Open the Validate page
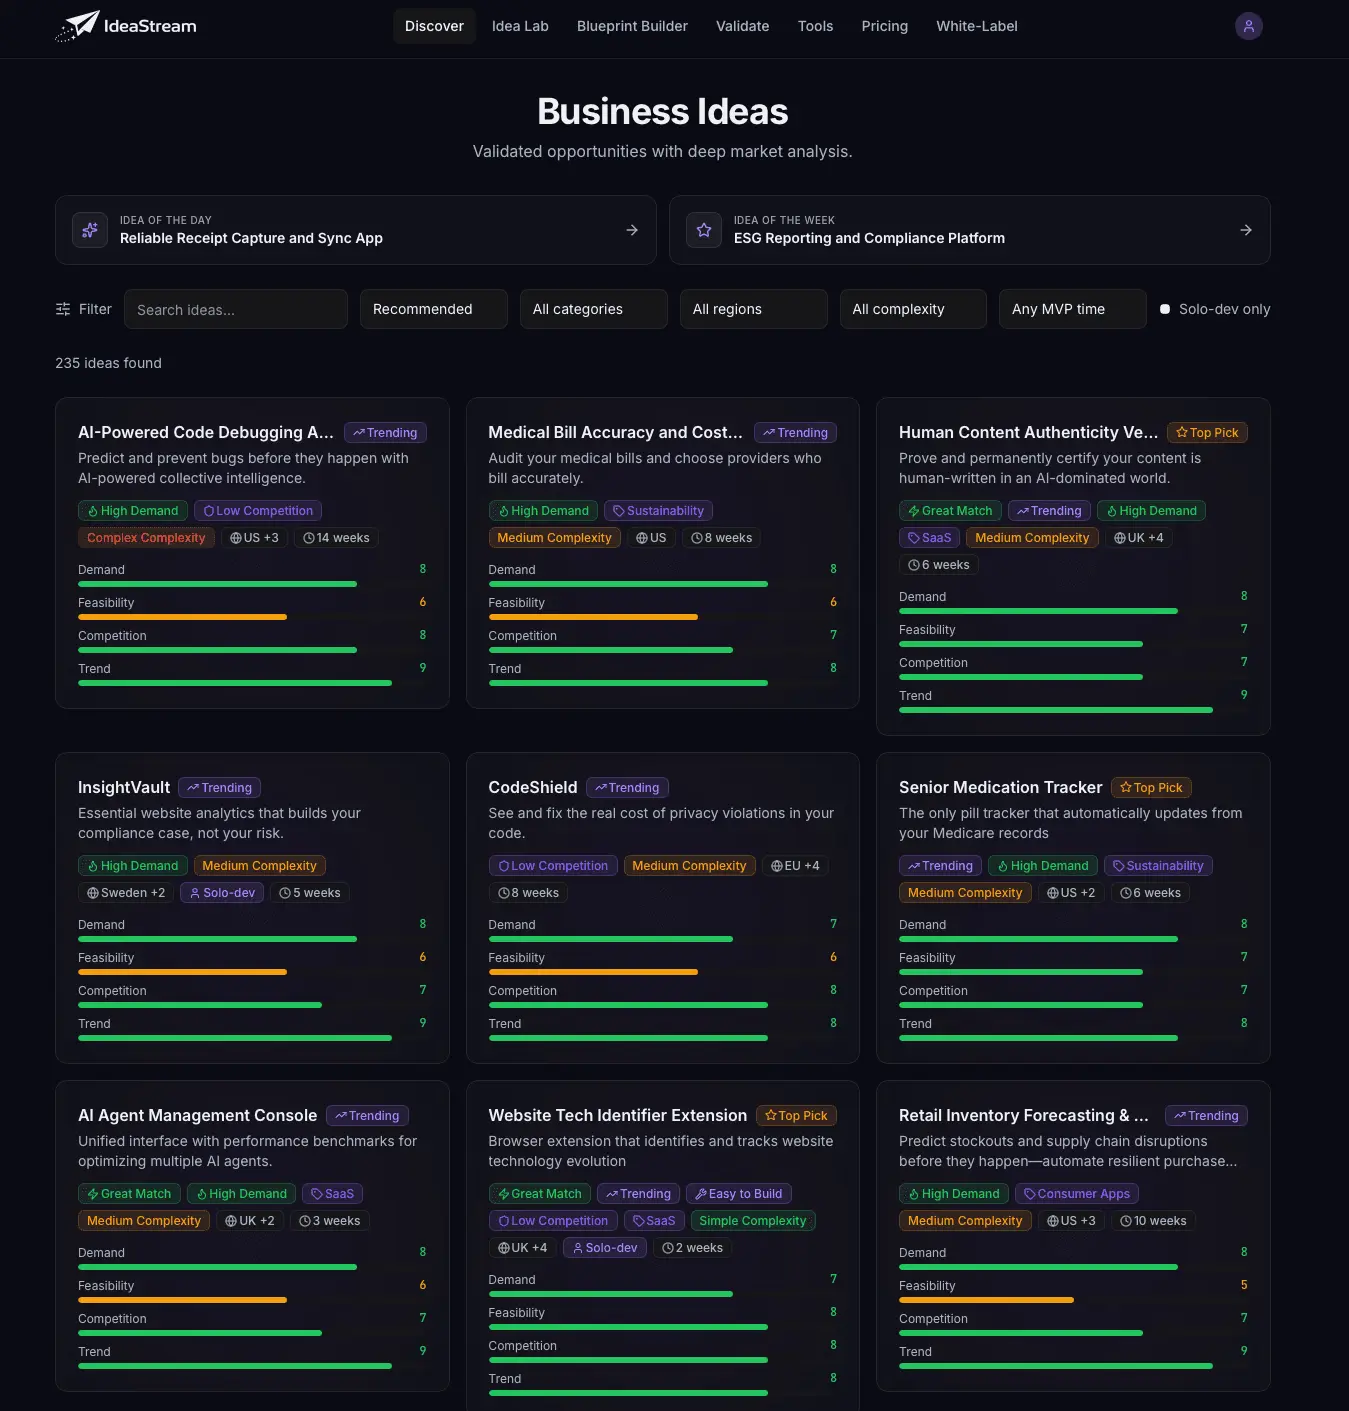1349x1411 pixels. coord(743,26)
